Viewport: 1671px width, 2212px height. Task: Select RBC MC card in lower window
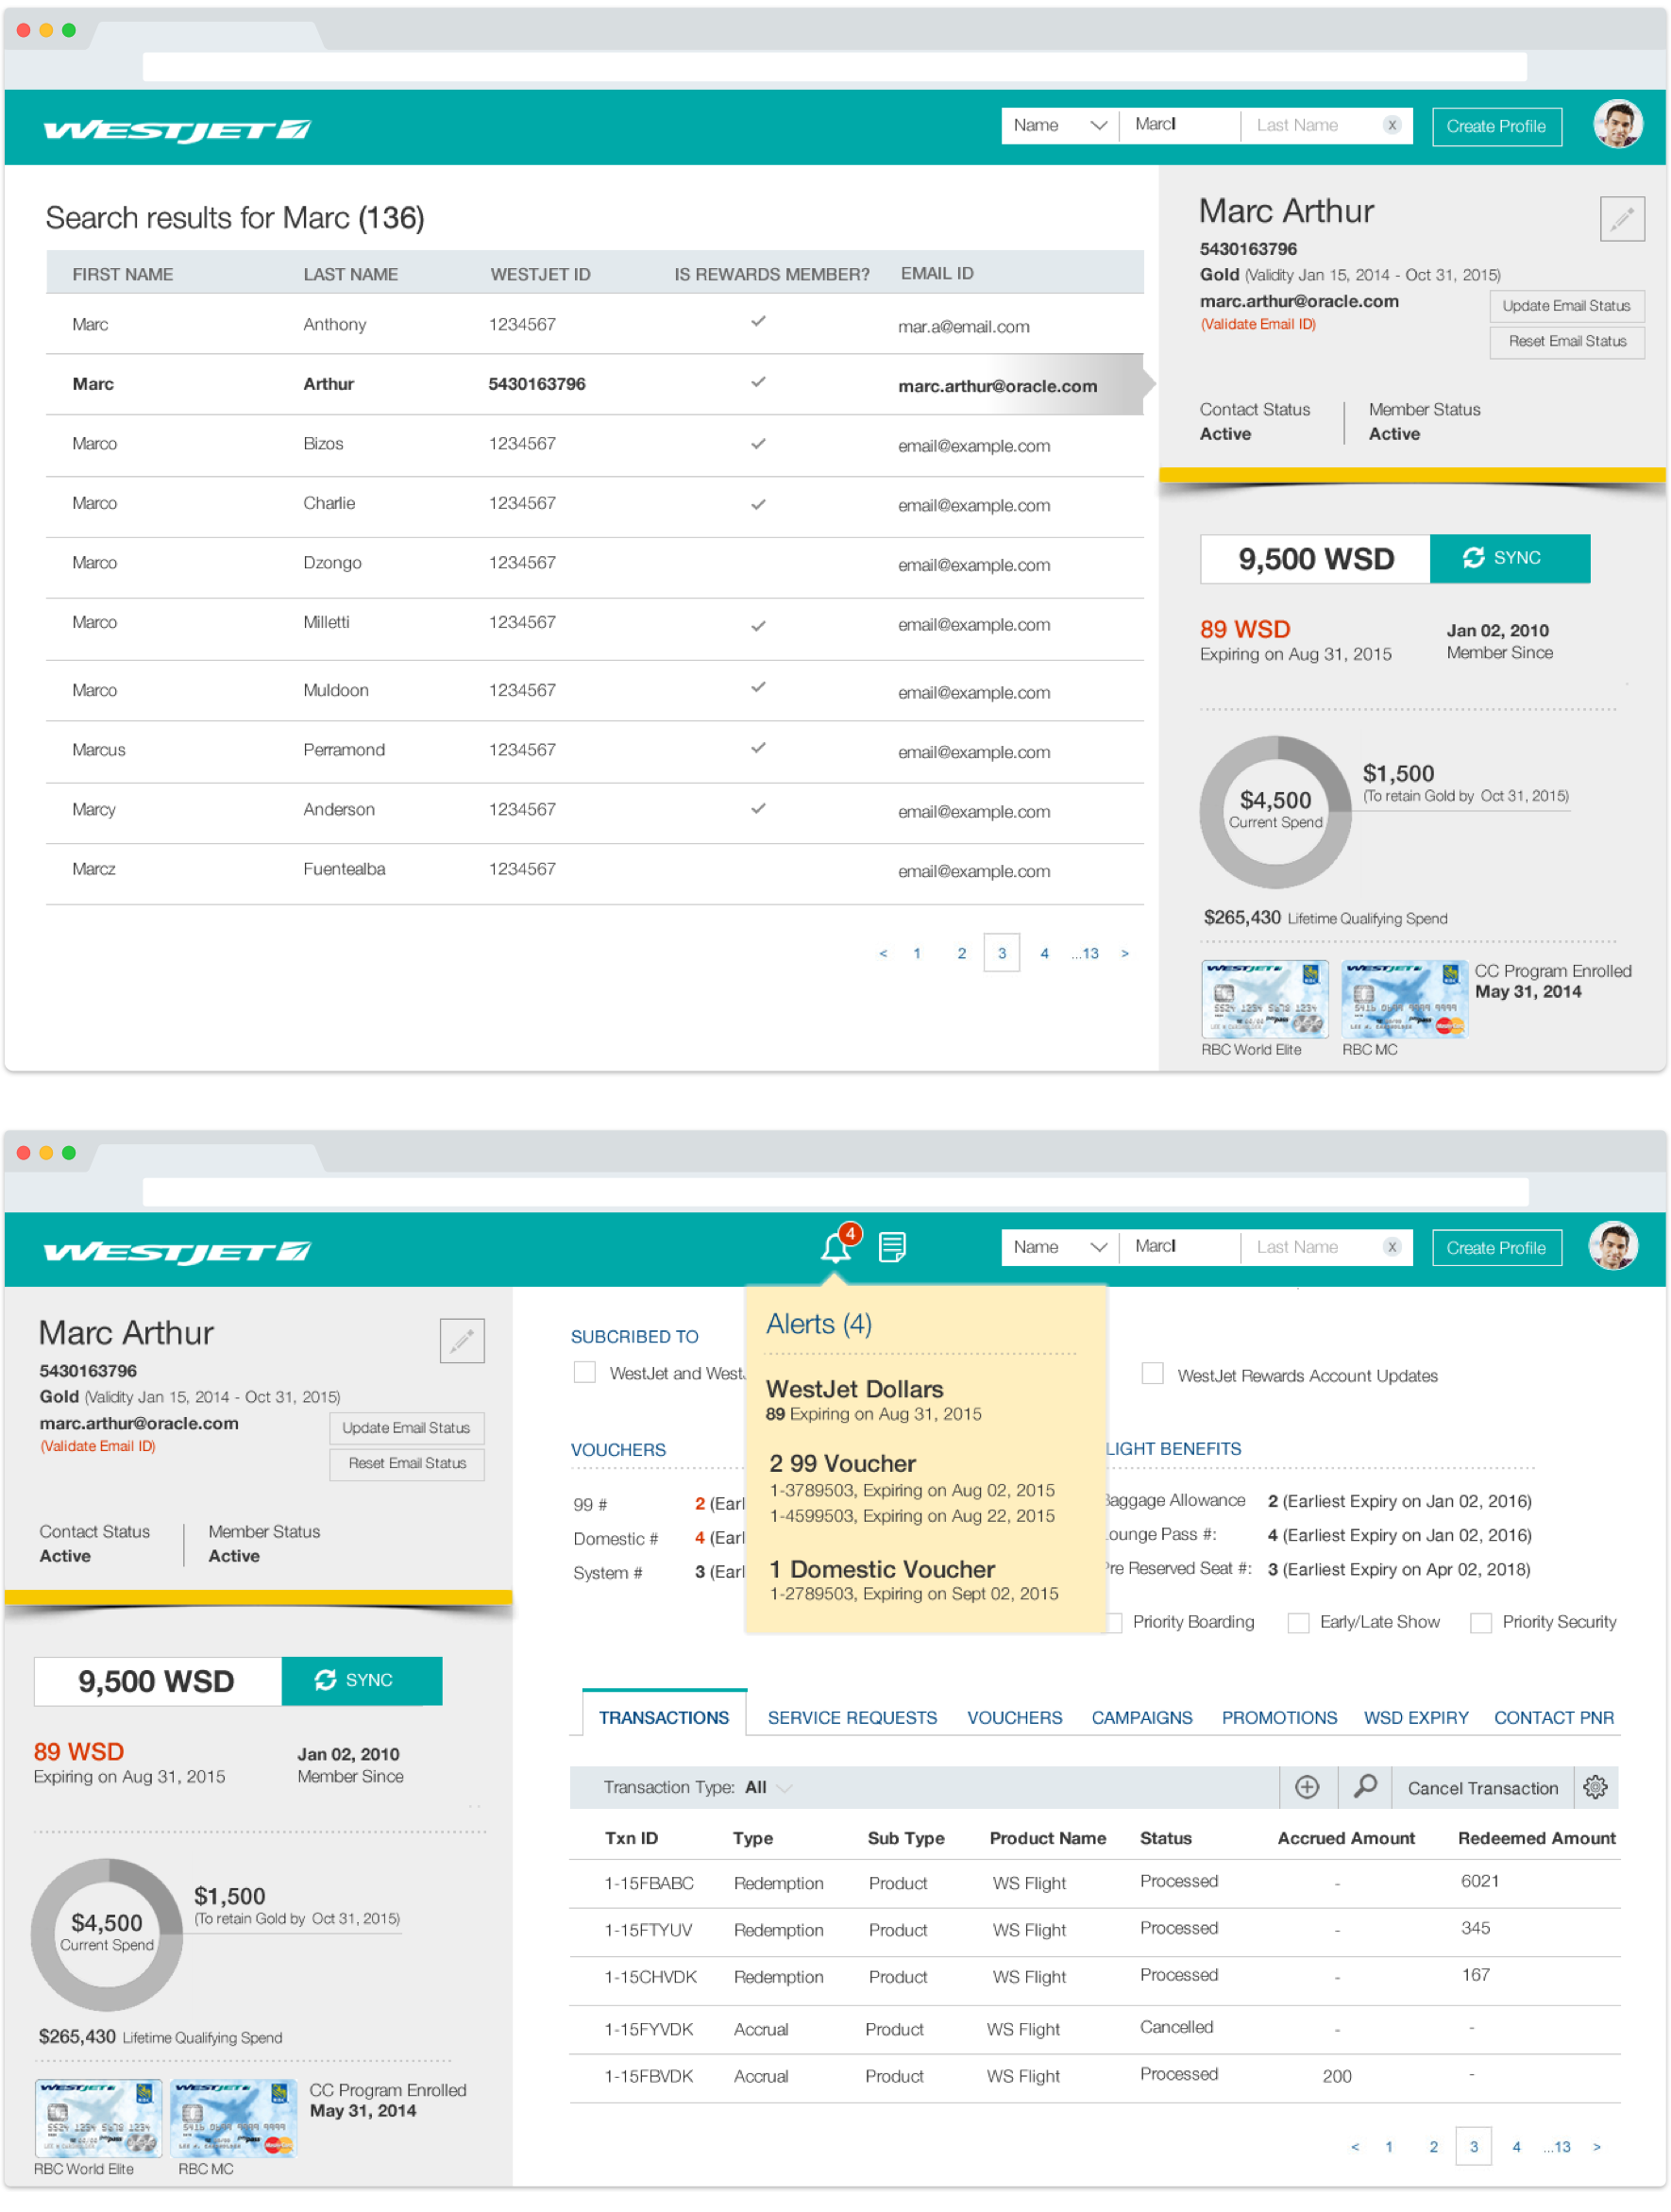(234, 2118)
